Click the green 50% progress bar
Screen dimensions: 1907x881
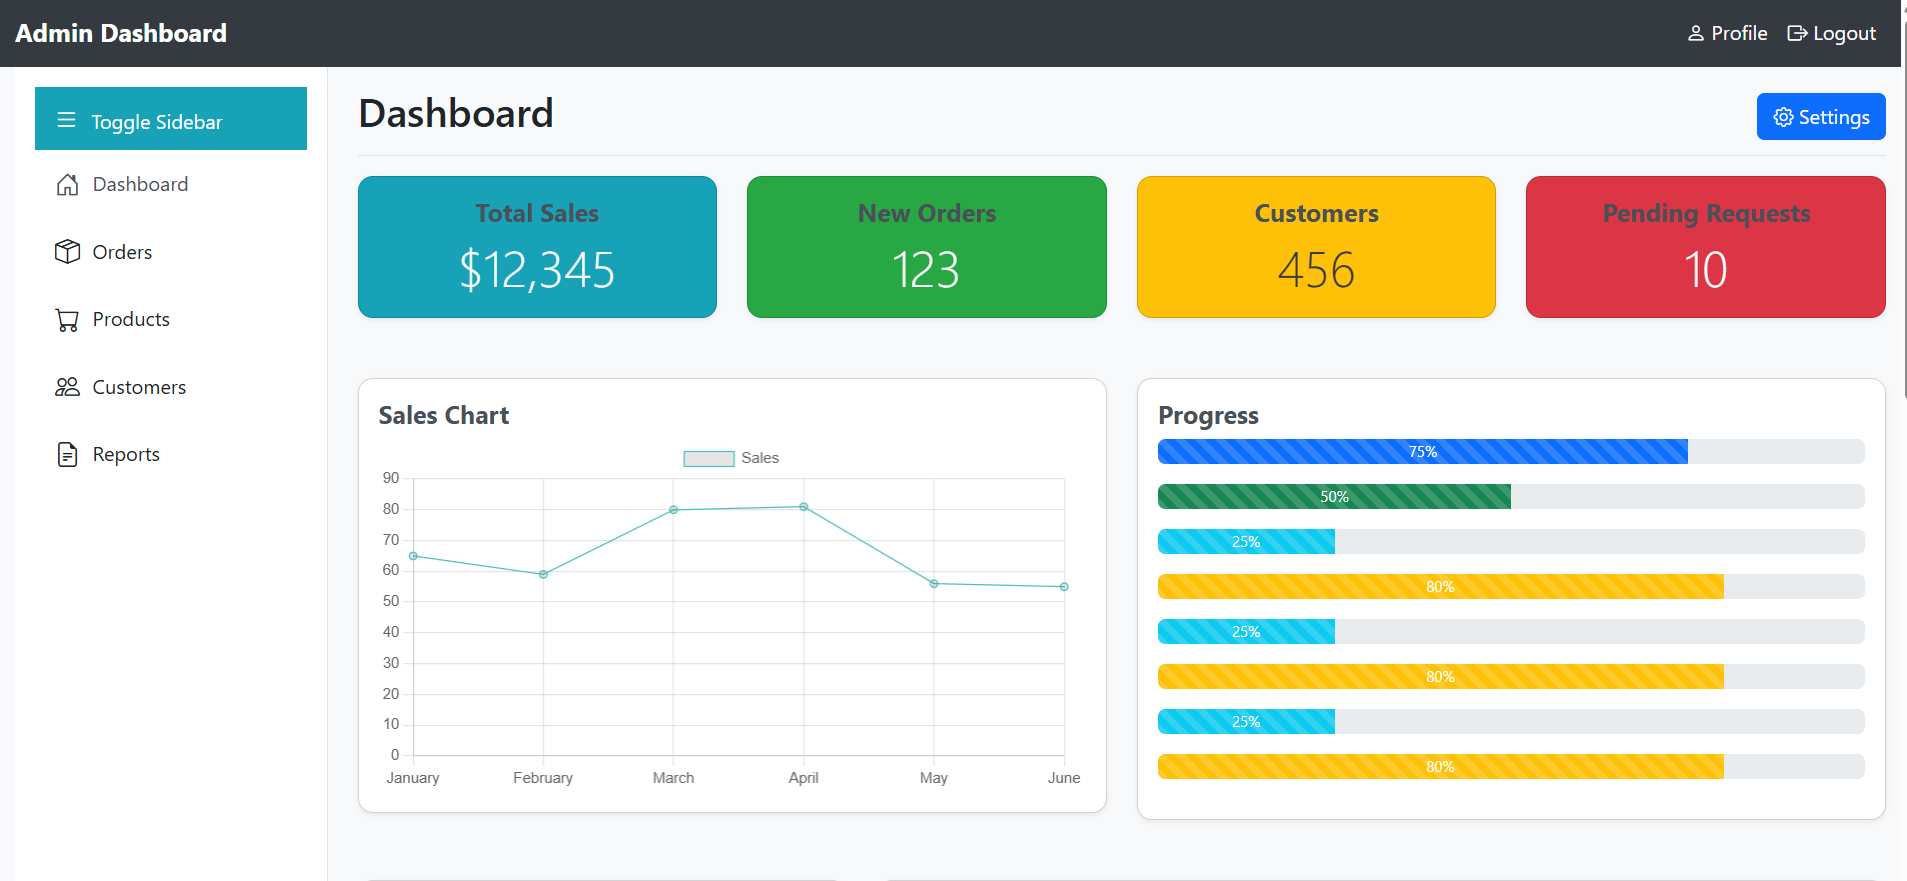coord(1334,497)
